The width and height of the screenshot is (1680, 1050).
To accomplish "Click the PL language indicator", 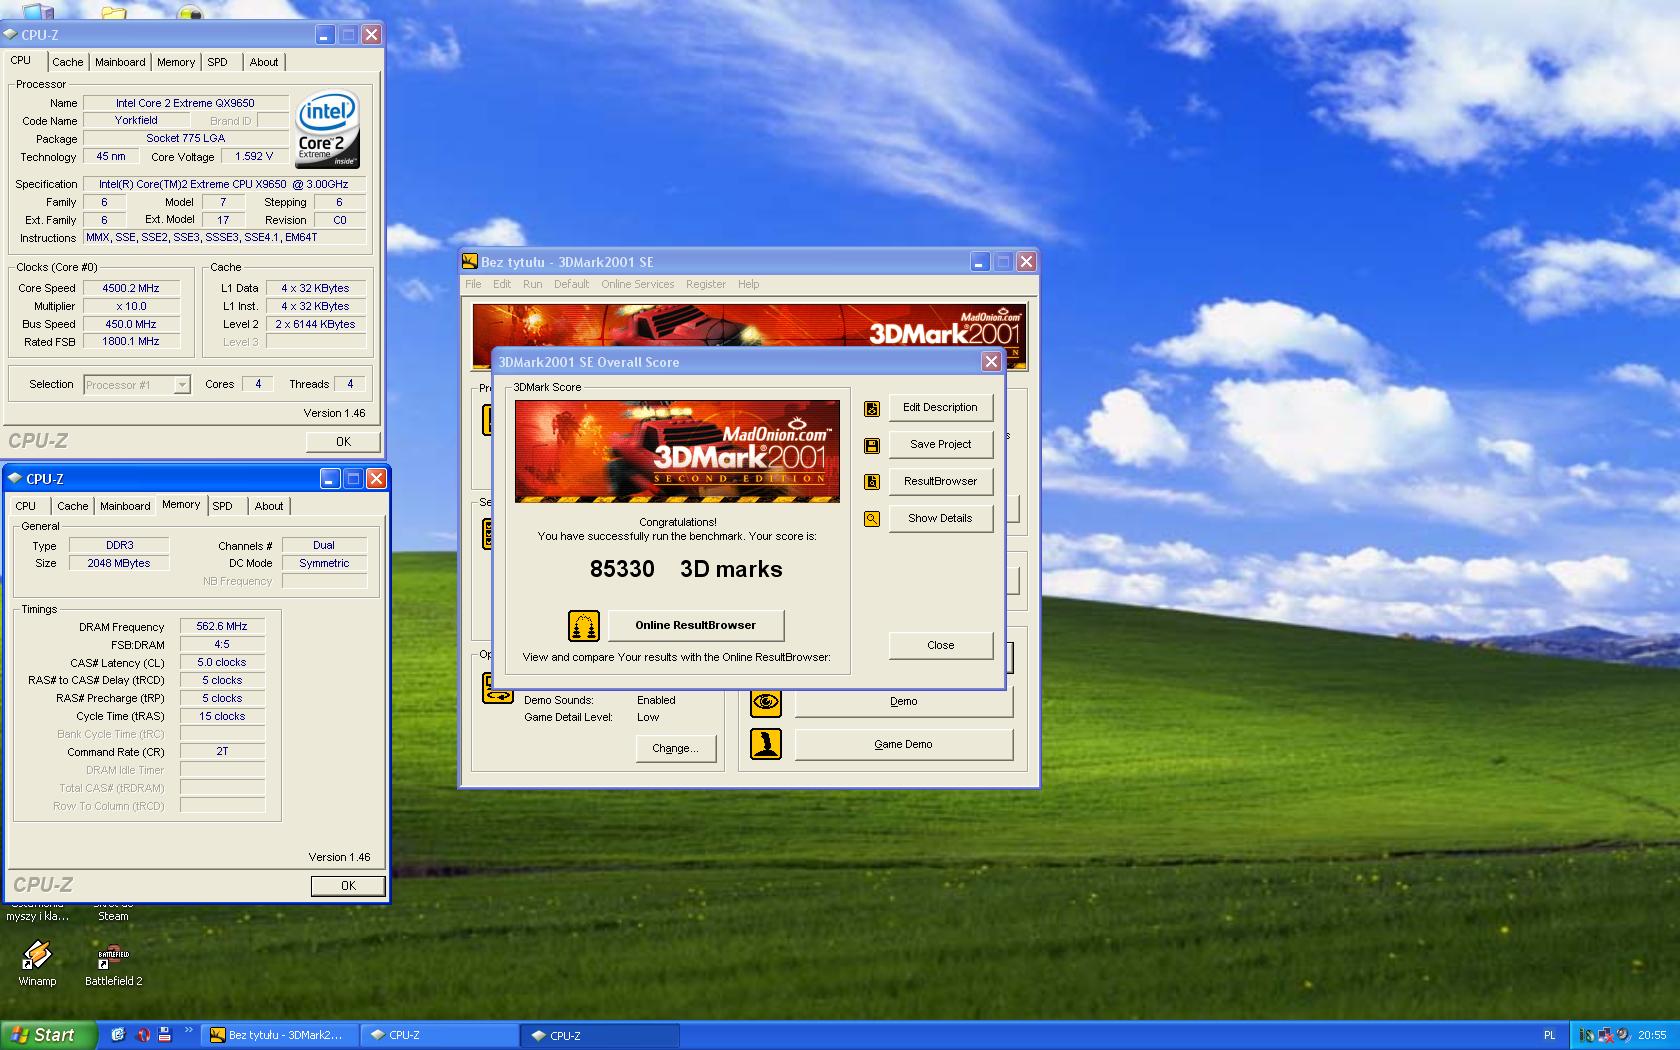I will (x=1549, y=1036).
